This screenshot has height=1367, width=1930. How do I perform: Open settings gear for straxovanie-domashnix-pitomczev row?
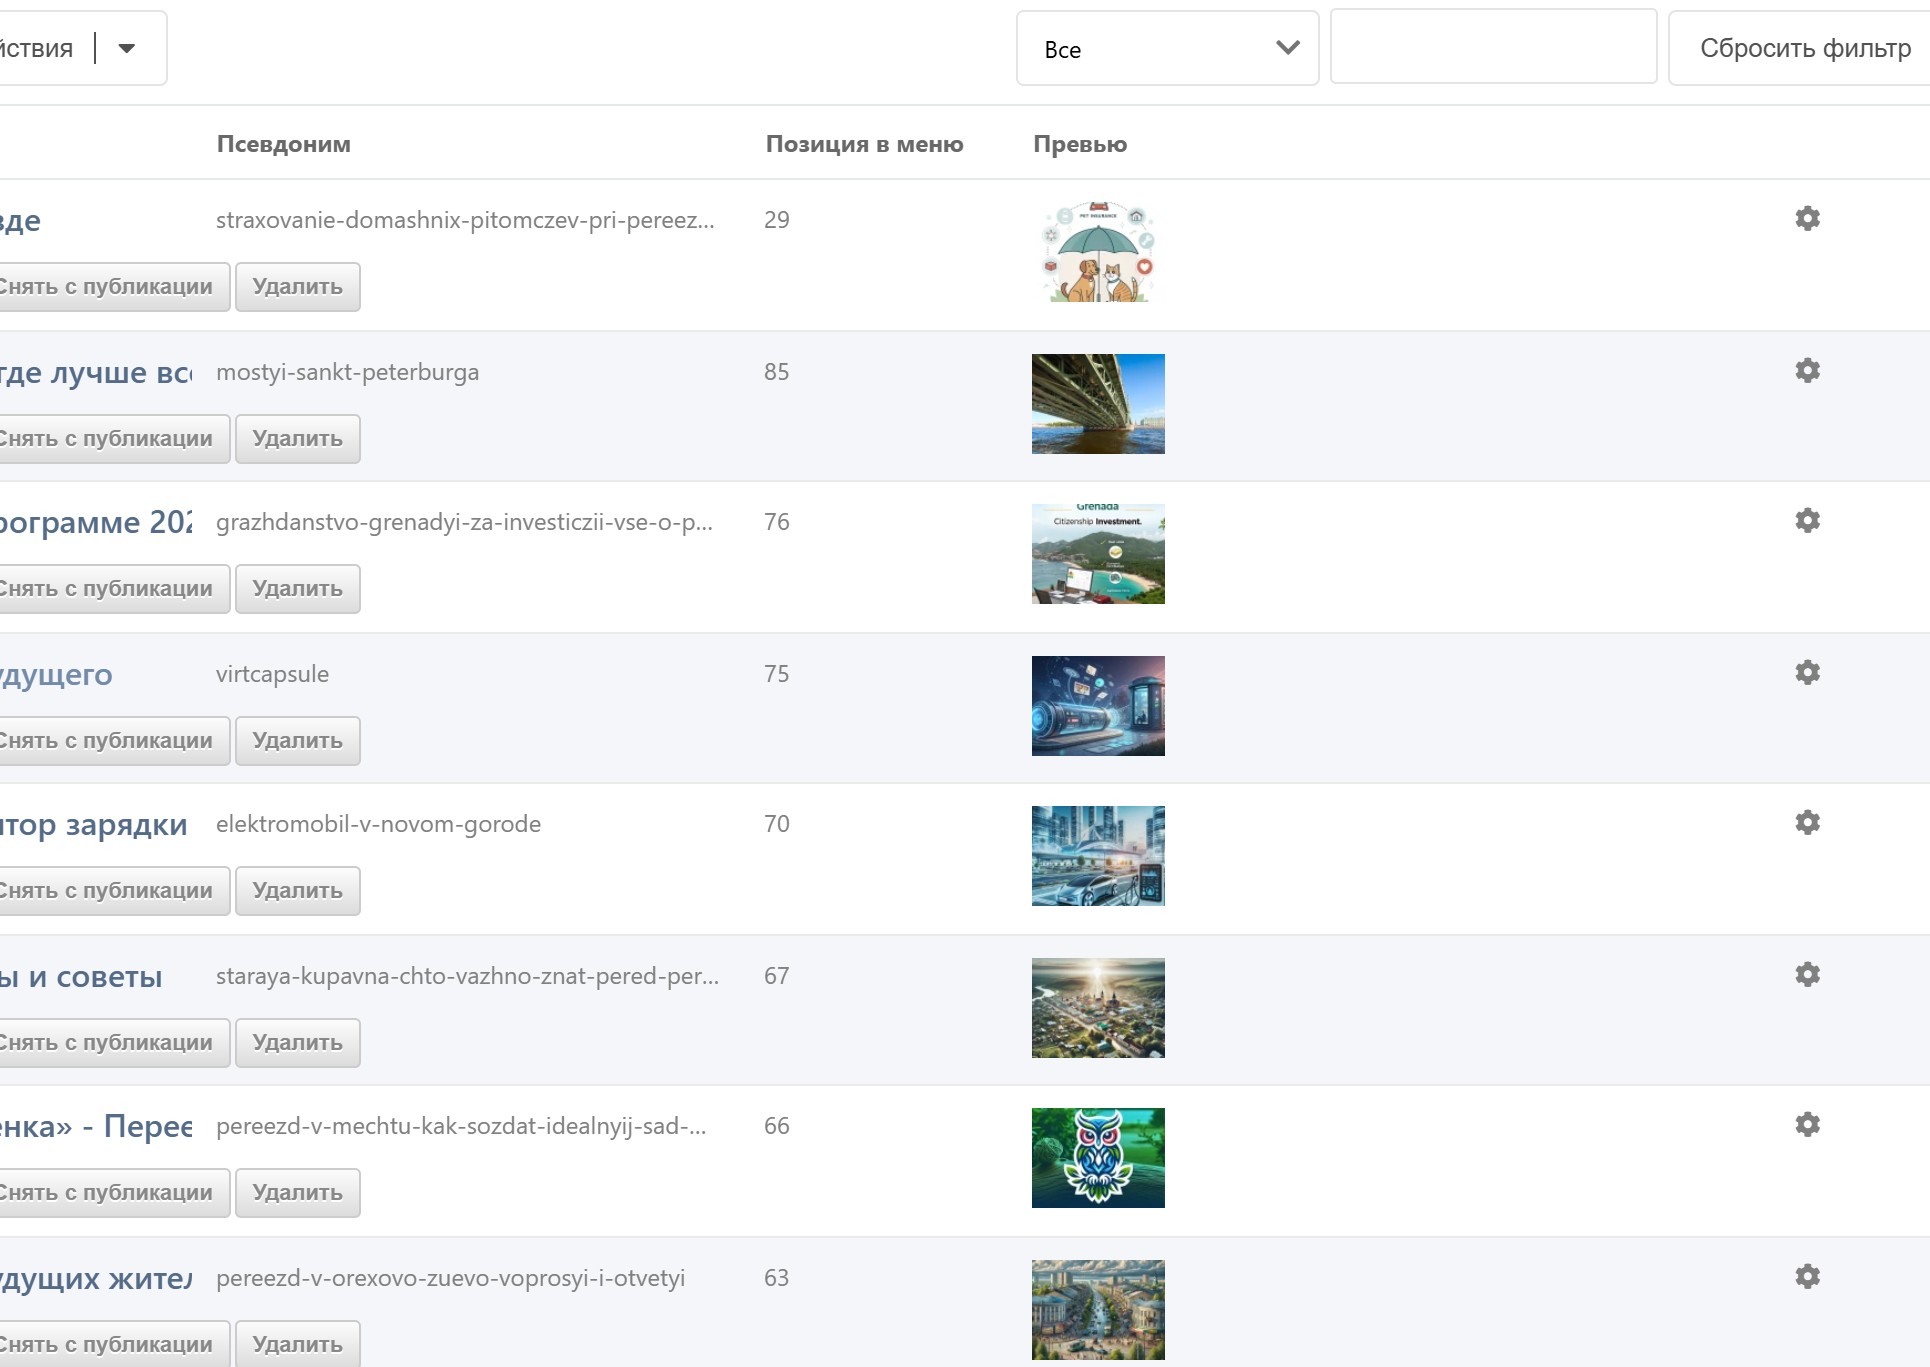point(1807,218)
